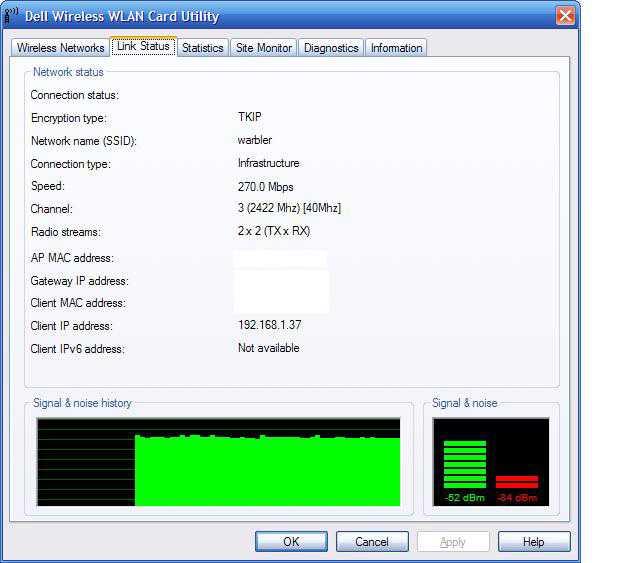Screen dimensions: 640x563
Task: Click the '-52 dBm' signal reading
Action: click(x=465, y=498)
